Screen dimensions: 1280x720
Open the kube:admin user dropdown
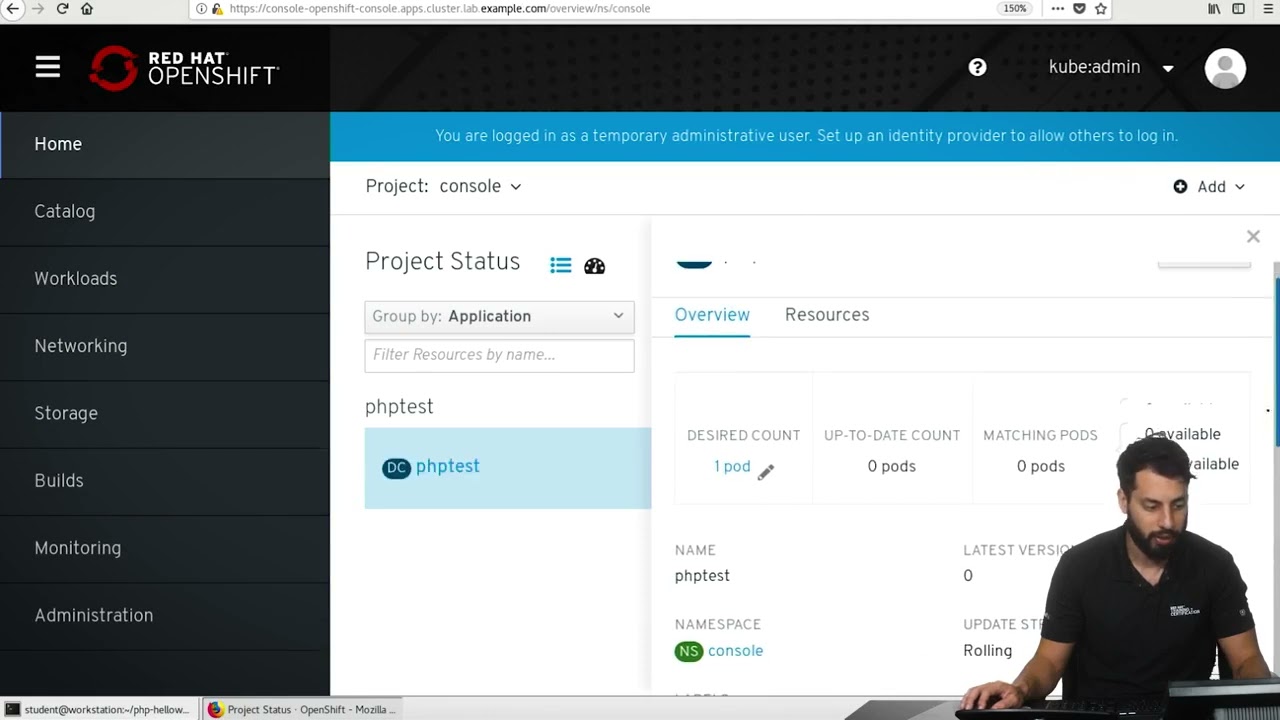pos(1111,67)
